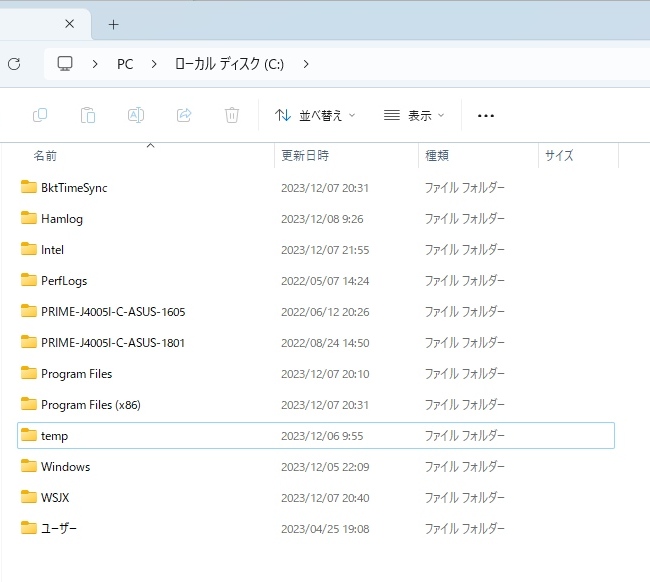Open the 並べ替え sort dropdown

(315, 115)
